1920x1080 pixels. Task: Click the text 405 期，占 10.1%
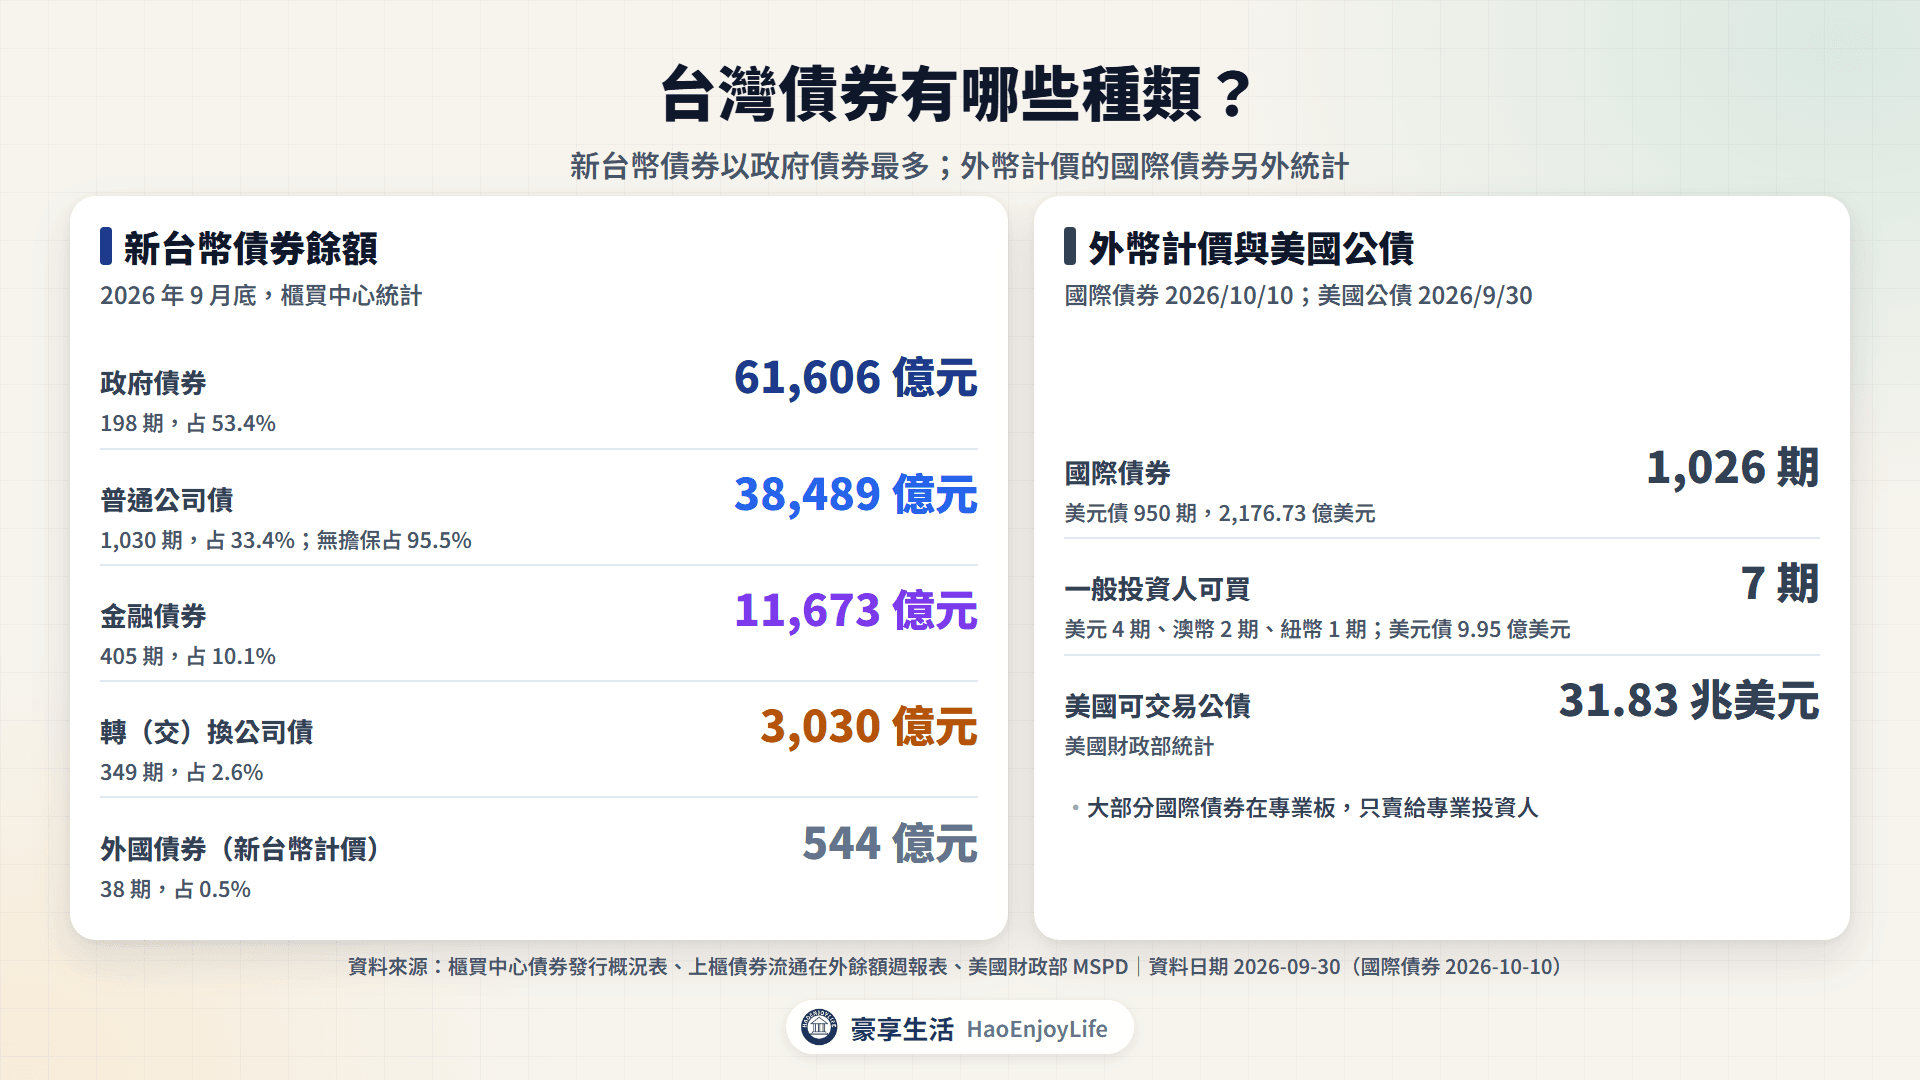(188, 657)
